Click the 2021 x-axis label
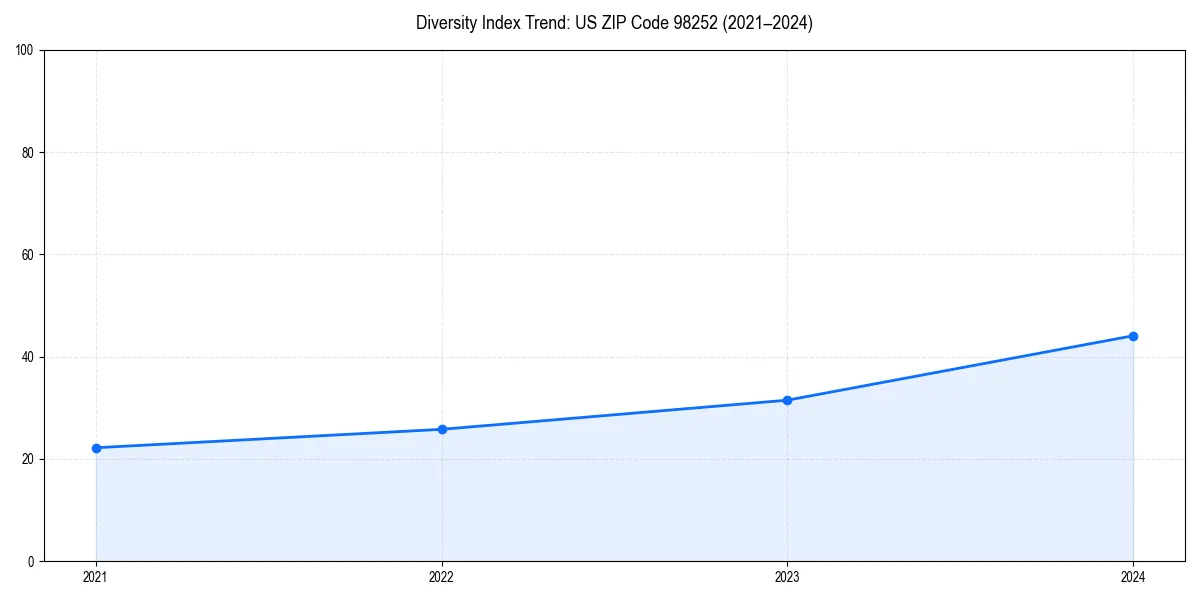Screen dimensions: 1200x600 click(95, 577)
